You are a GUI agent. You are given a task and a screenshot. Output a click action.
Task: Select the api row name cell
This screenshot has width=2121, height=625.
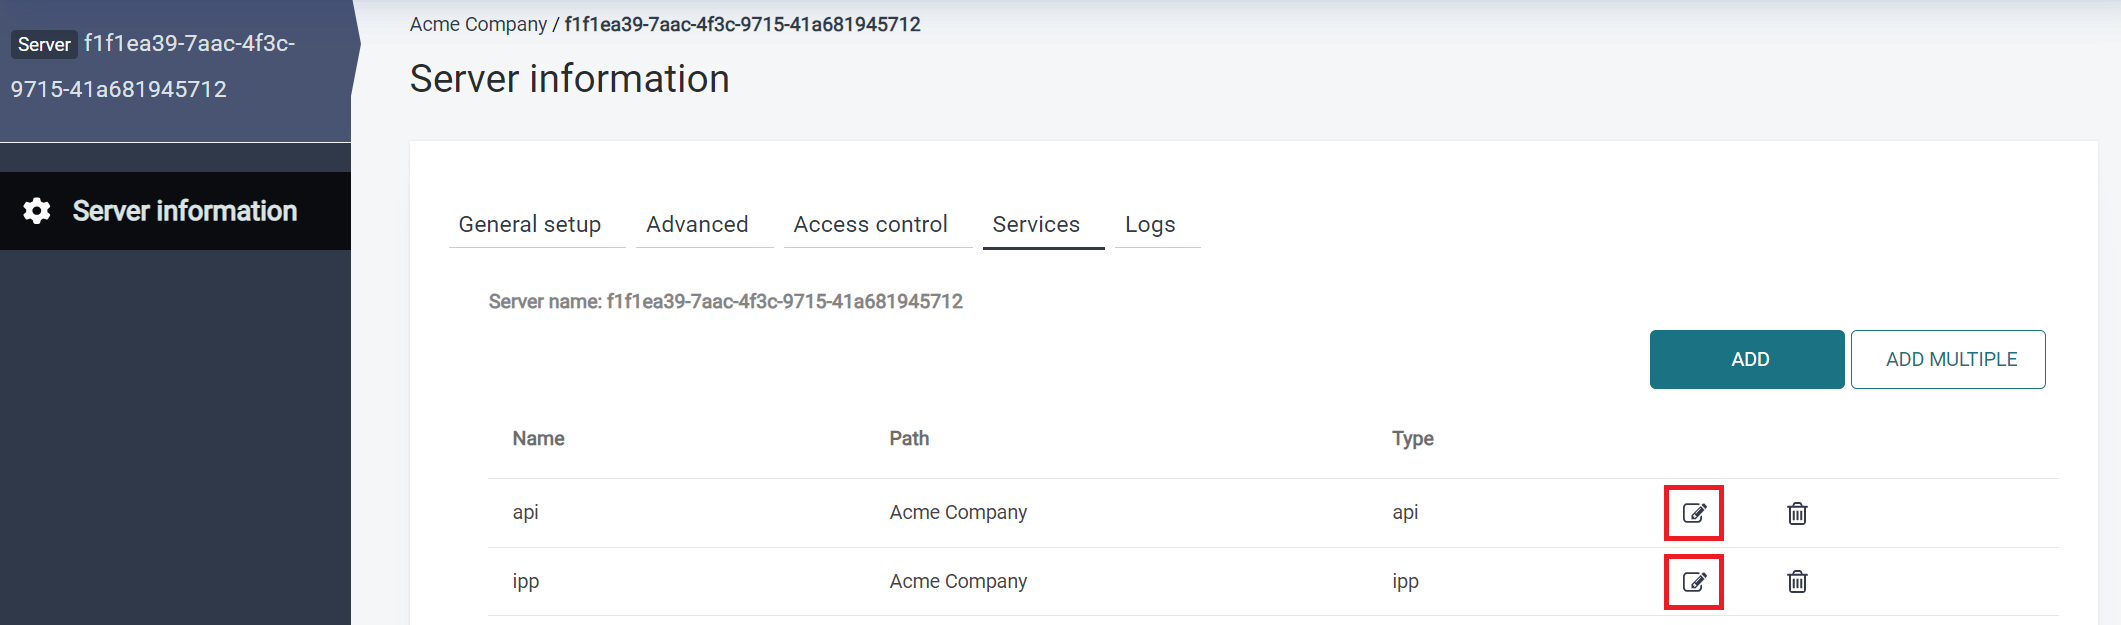(525, 513)
